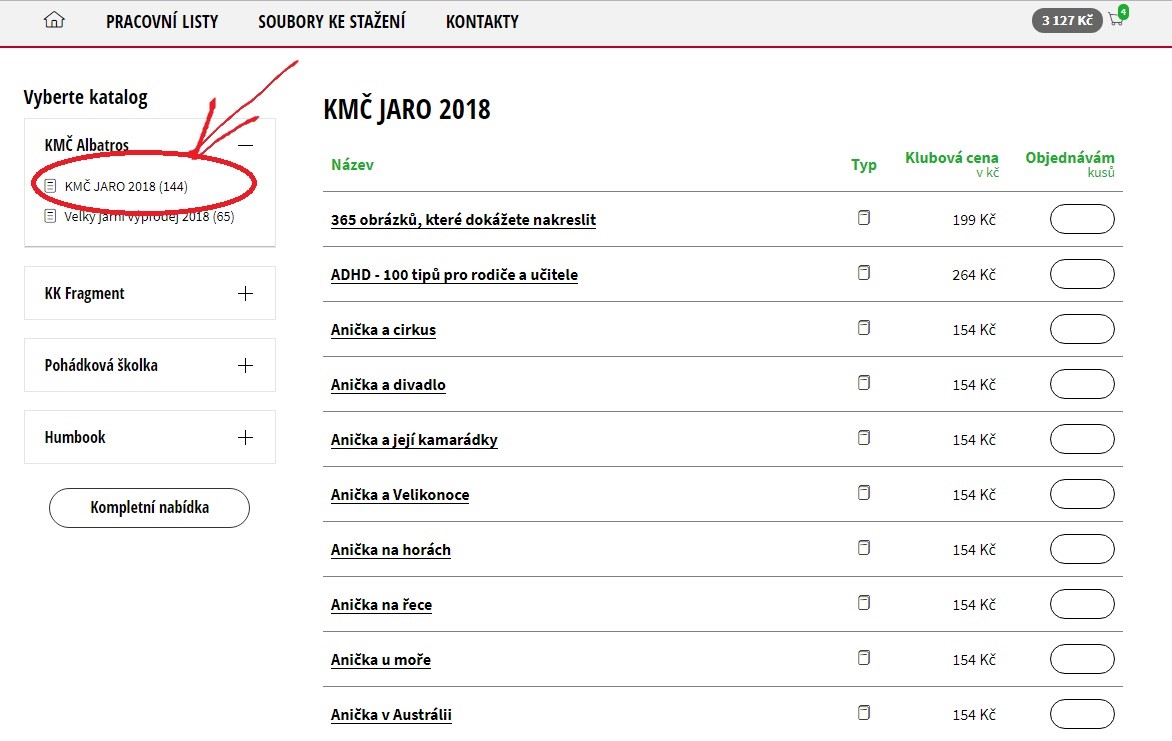Open ADHD - 100 tipů pro rodiče
Image resolution: width=1172 pixels, height=741 pixels.
tap(454, 275)
